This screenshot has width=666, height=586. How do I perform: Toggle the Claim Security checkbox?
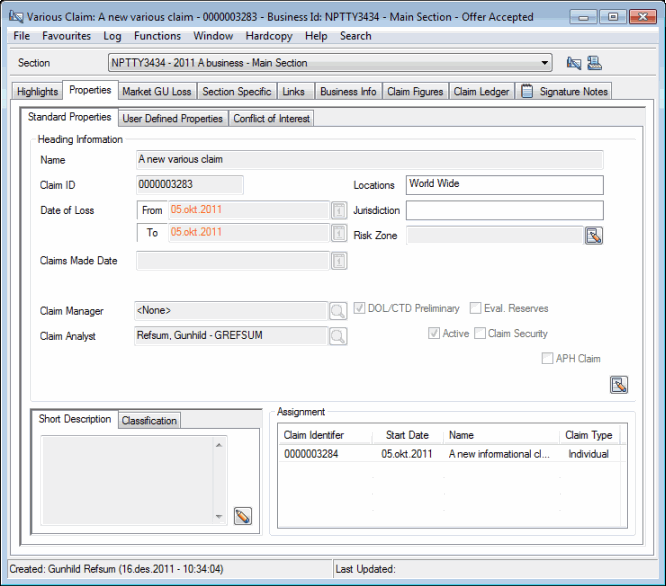481,334
